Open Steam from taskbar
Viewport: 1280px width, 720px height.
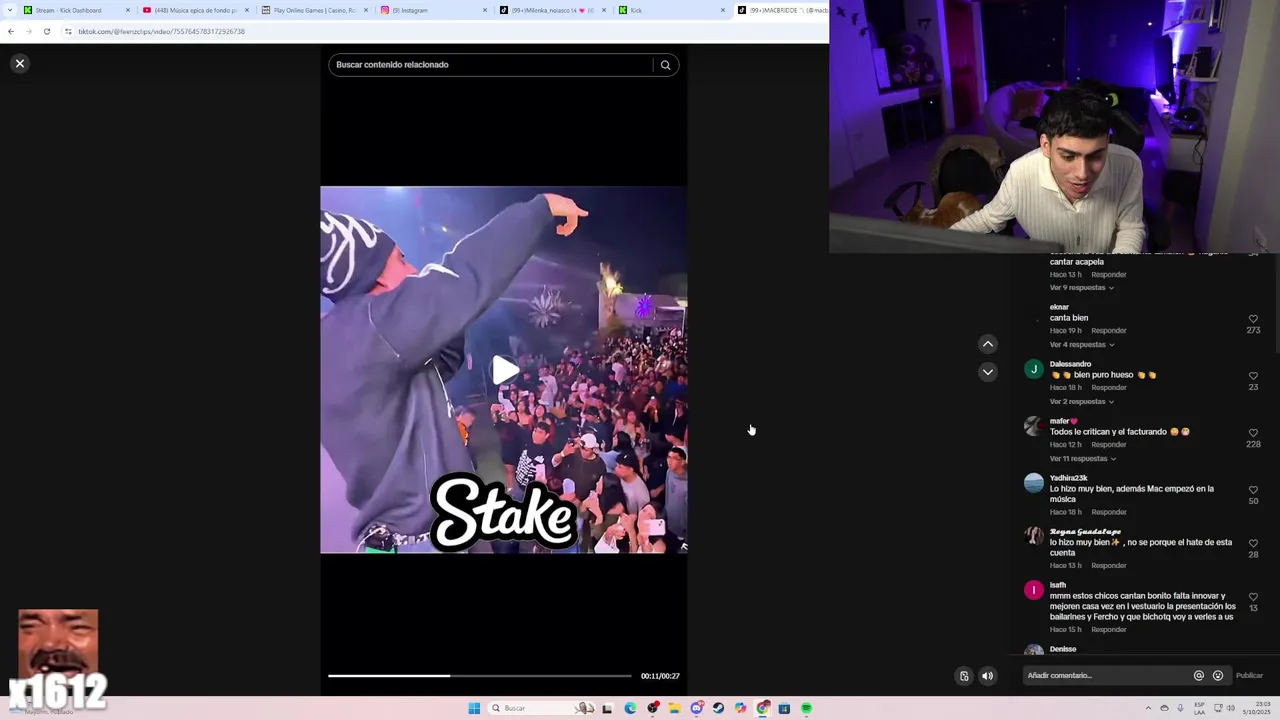[718, 708]
